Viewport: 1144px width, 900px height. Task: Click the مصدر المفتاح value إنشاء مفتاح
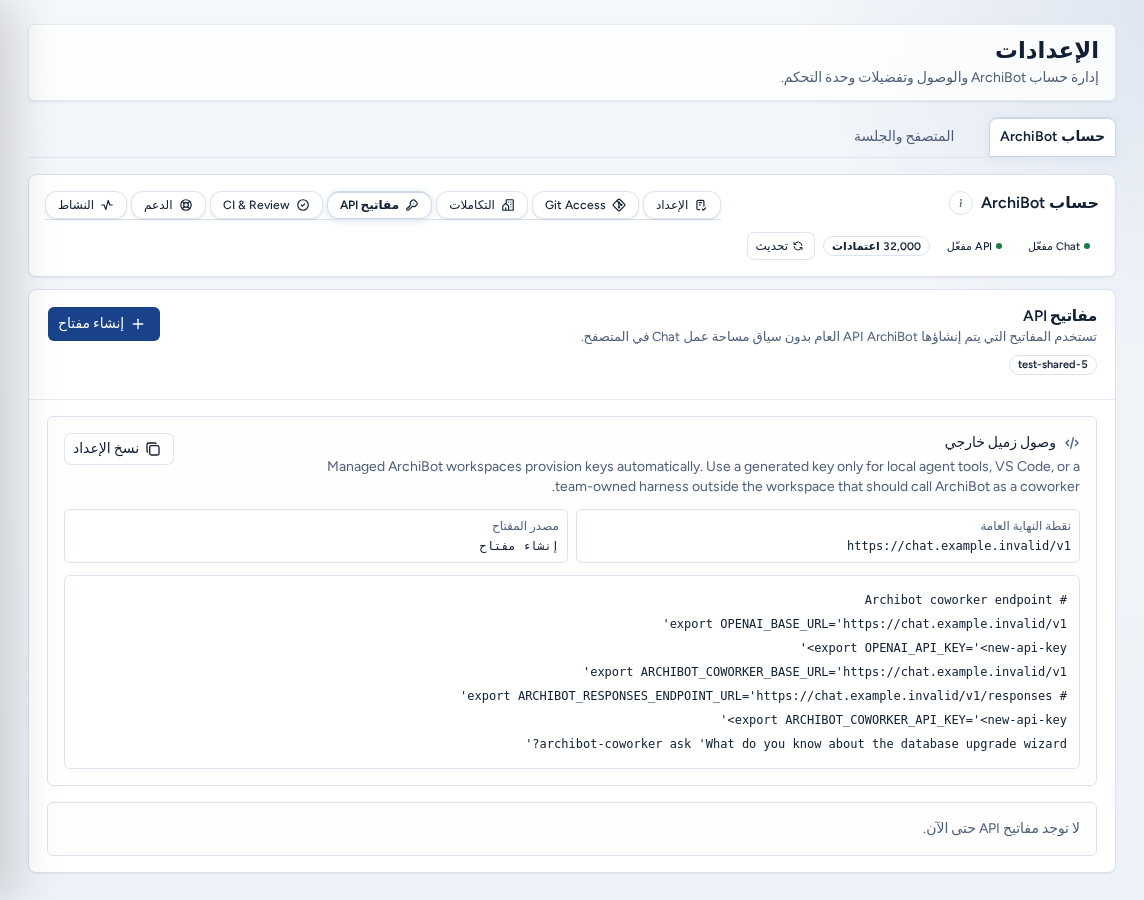click(x=518, y=546)
